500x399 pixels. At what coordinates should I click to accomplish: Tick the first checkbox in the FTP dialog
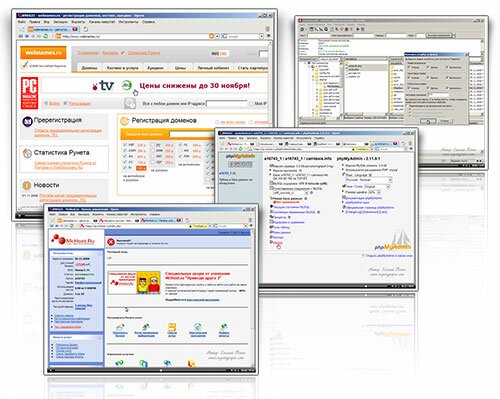[x=409, y=67]
